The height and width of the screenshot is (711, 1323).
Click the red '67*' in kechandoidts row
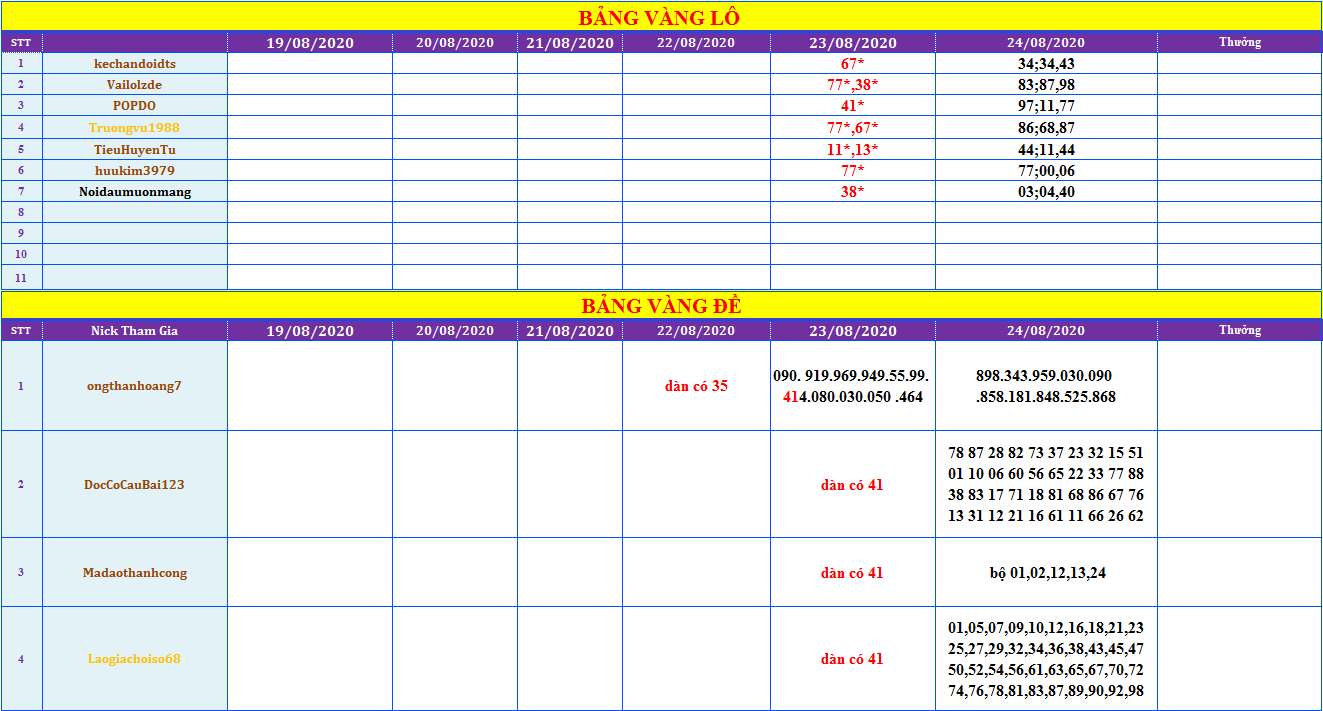pos(853,63)
